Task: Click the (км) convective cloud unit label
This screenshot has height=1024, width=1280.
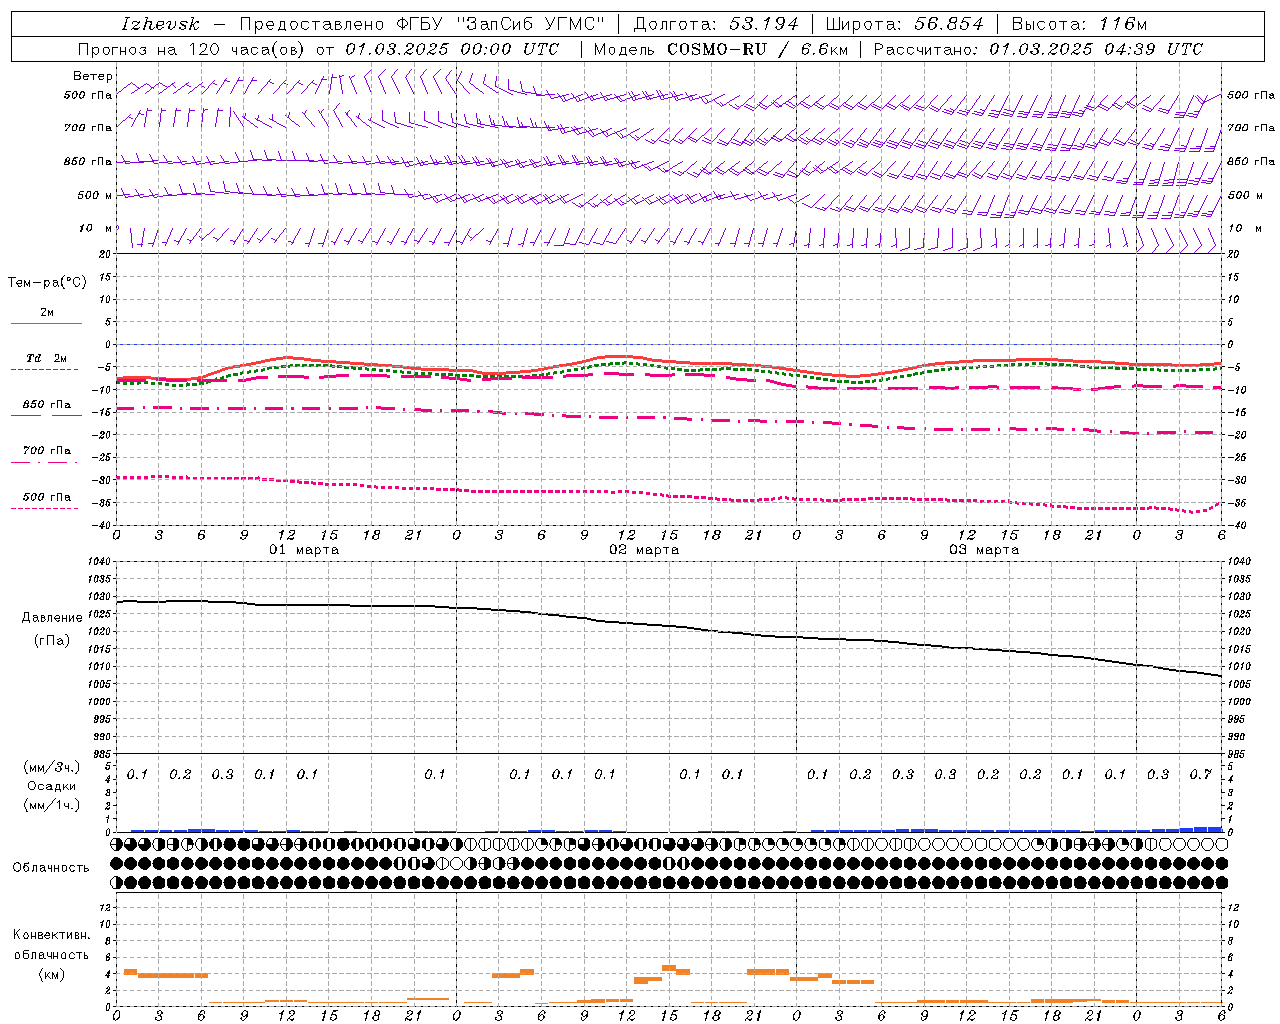Action: 52,974
